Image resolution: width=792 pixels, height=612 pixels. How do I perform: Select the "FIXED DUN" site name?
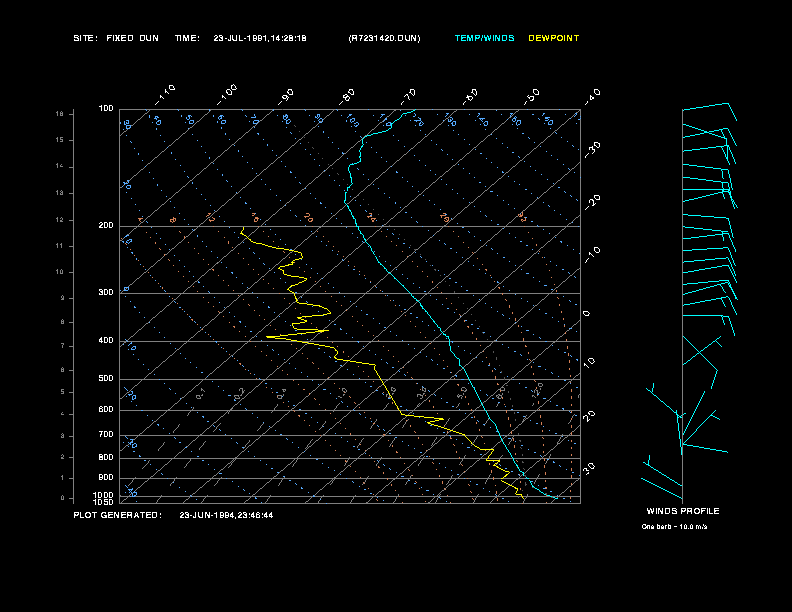132,38
